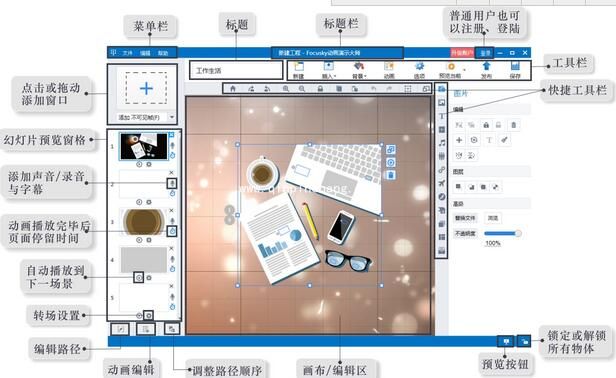Click the plus box to add a frame
The image size is (616, 378).
[146, 88]
